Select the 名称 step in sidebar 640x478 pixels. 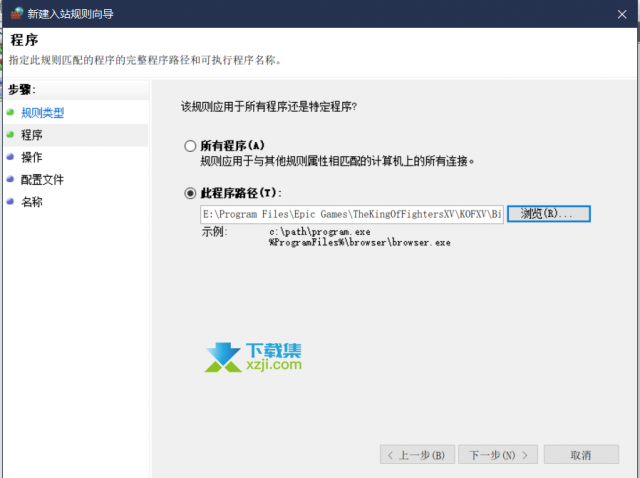(x=32, y=202)
